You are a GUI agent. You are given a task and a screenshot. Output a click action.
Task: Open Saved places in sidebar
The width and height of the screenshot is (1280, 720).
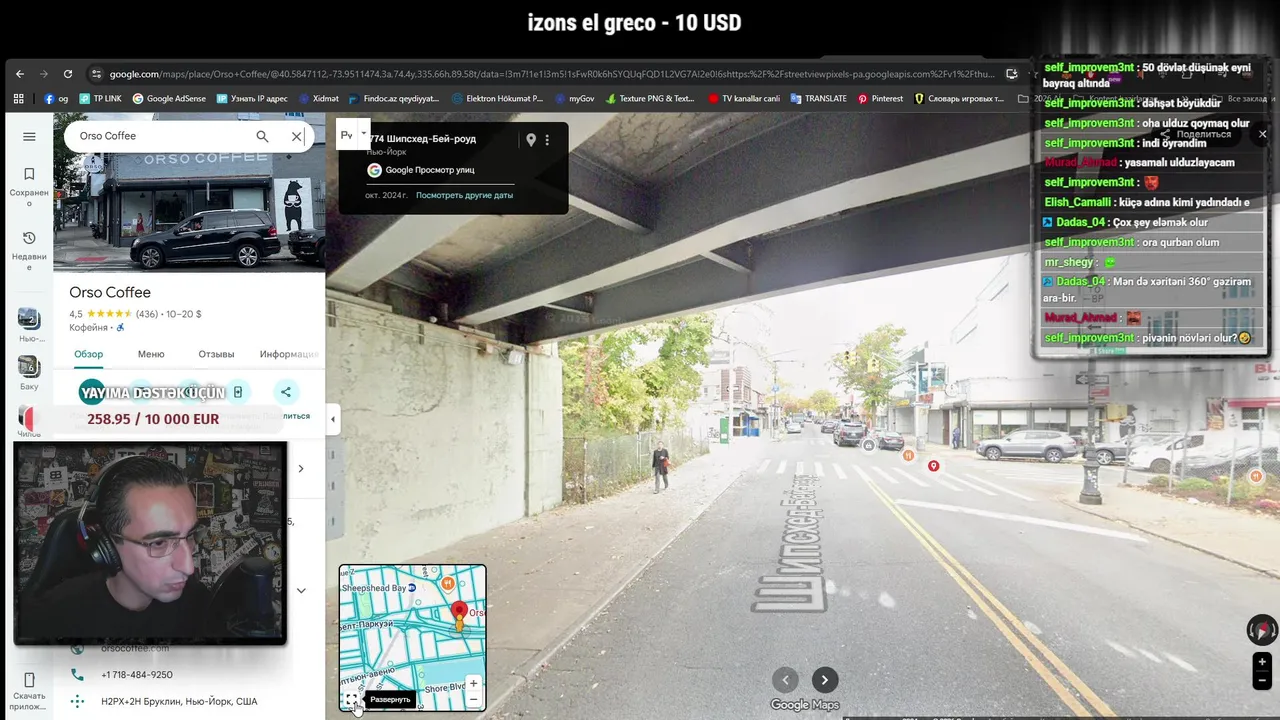coord(29,187)
